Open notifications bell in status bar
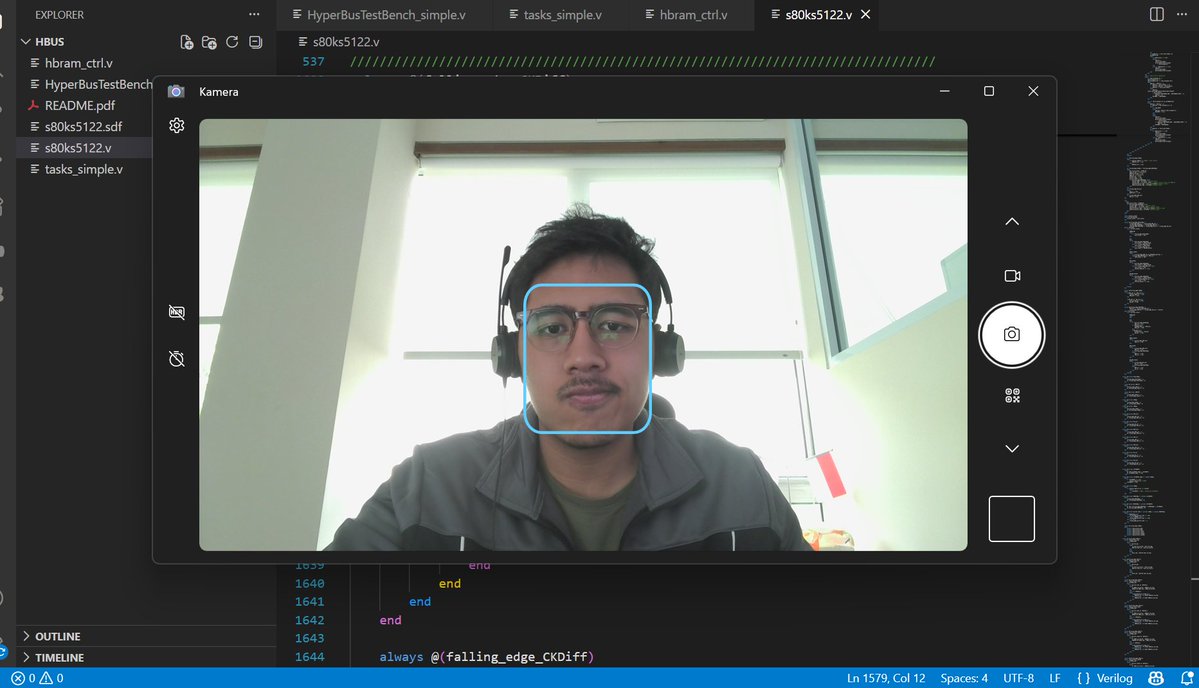Viewport: 1199px width, 688px height. pyautogui.click(x=1187, y=678)
